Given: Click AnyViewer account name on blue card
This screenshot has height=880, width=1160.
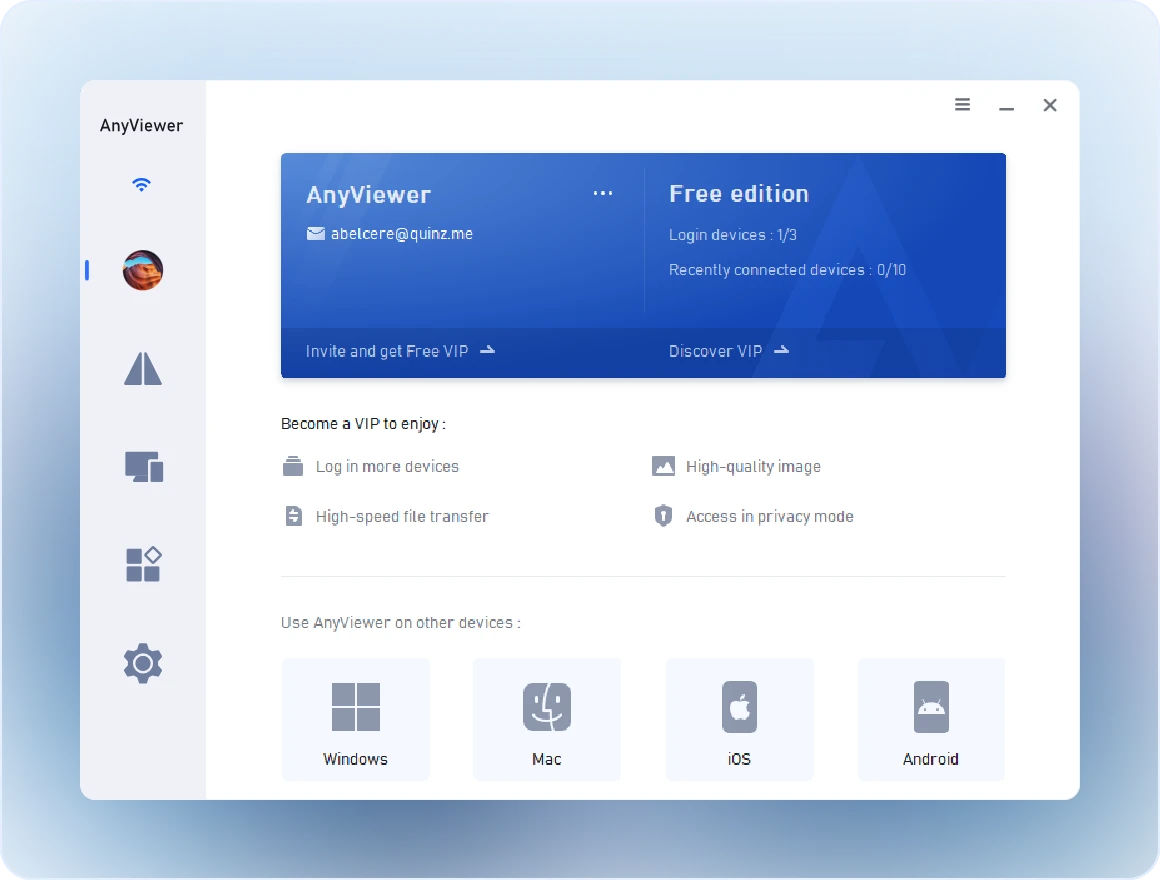Looking at the screenshot, I should coord(368,194).
